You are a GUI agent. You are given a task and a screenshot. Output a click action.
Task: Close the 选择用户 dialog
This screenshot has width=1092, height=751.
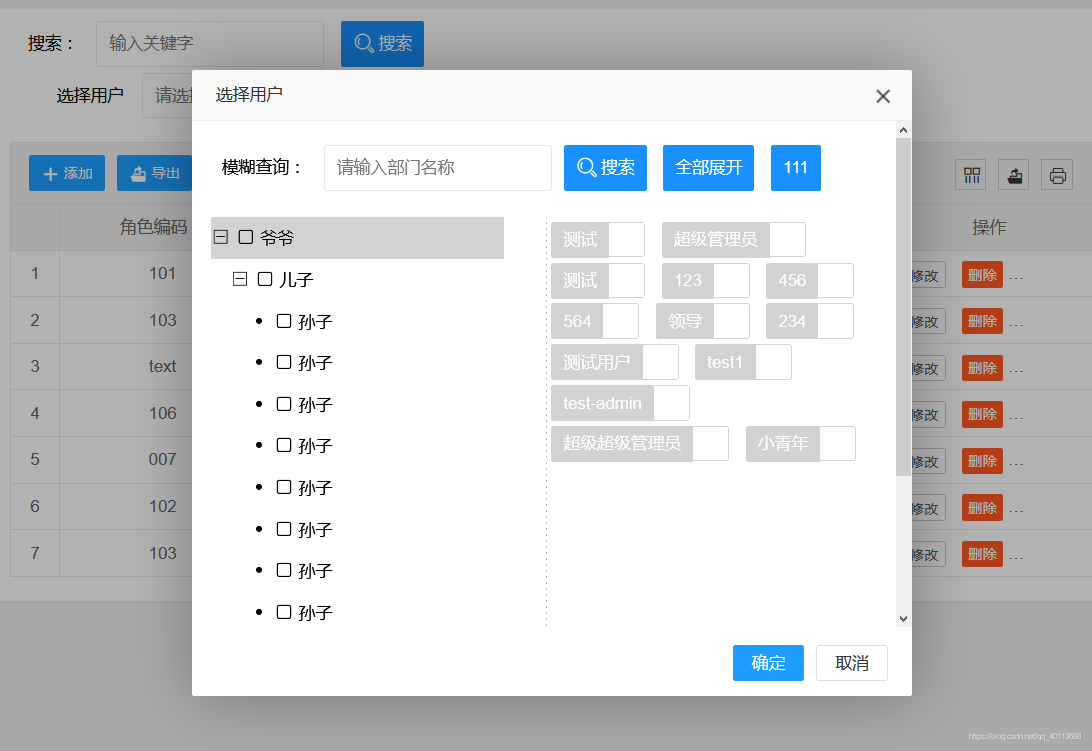882,96
